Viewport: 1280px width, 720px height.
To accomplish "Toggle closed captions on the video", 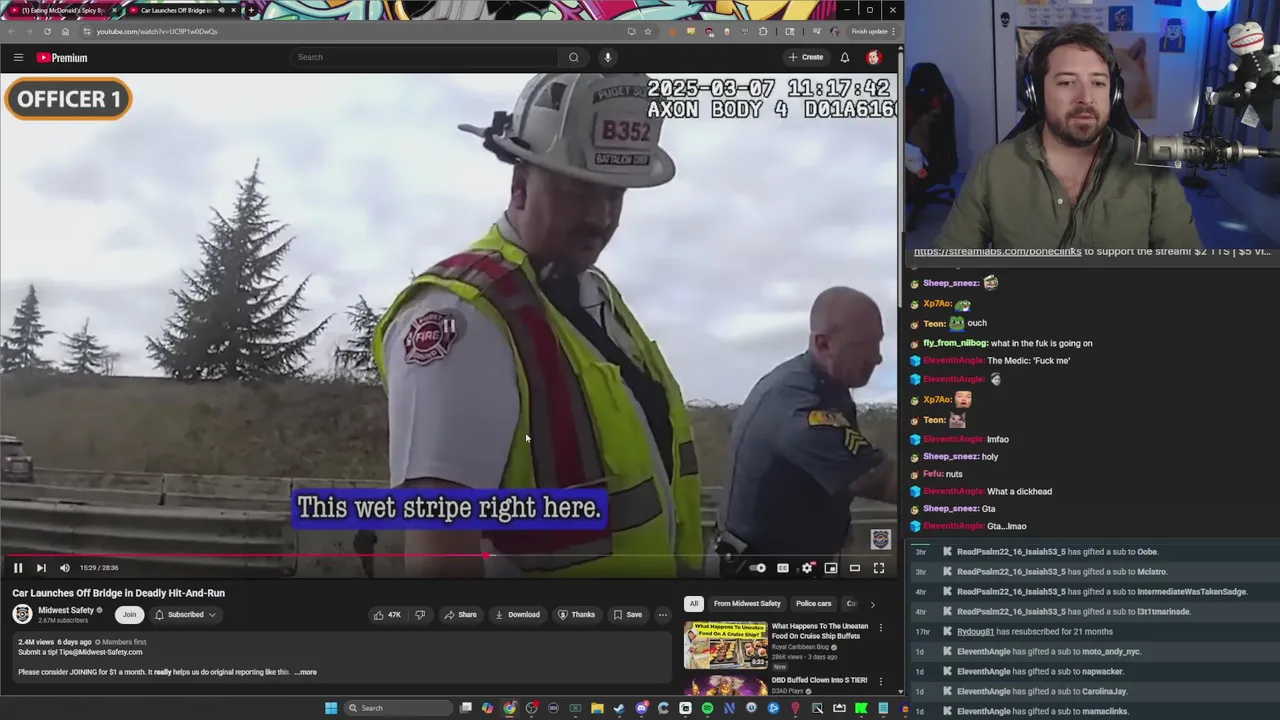I will click(x=783, y=568).
